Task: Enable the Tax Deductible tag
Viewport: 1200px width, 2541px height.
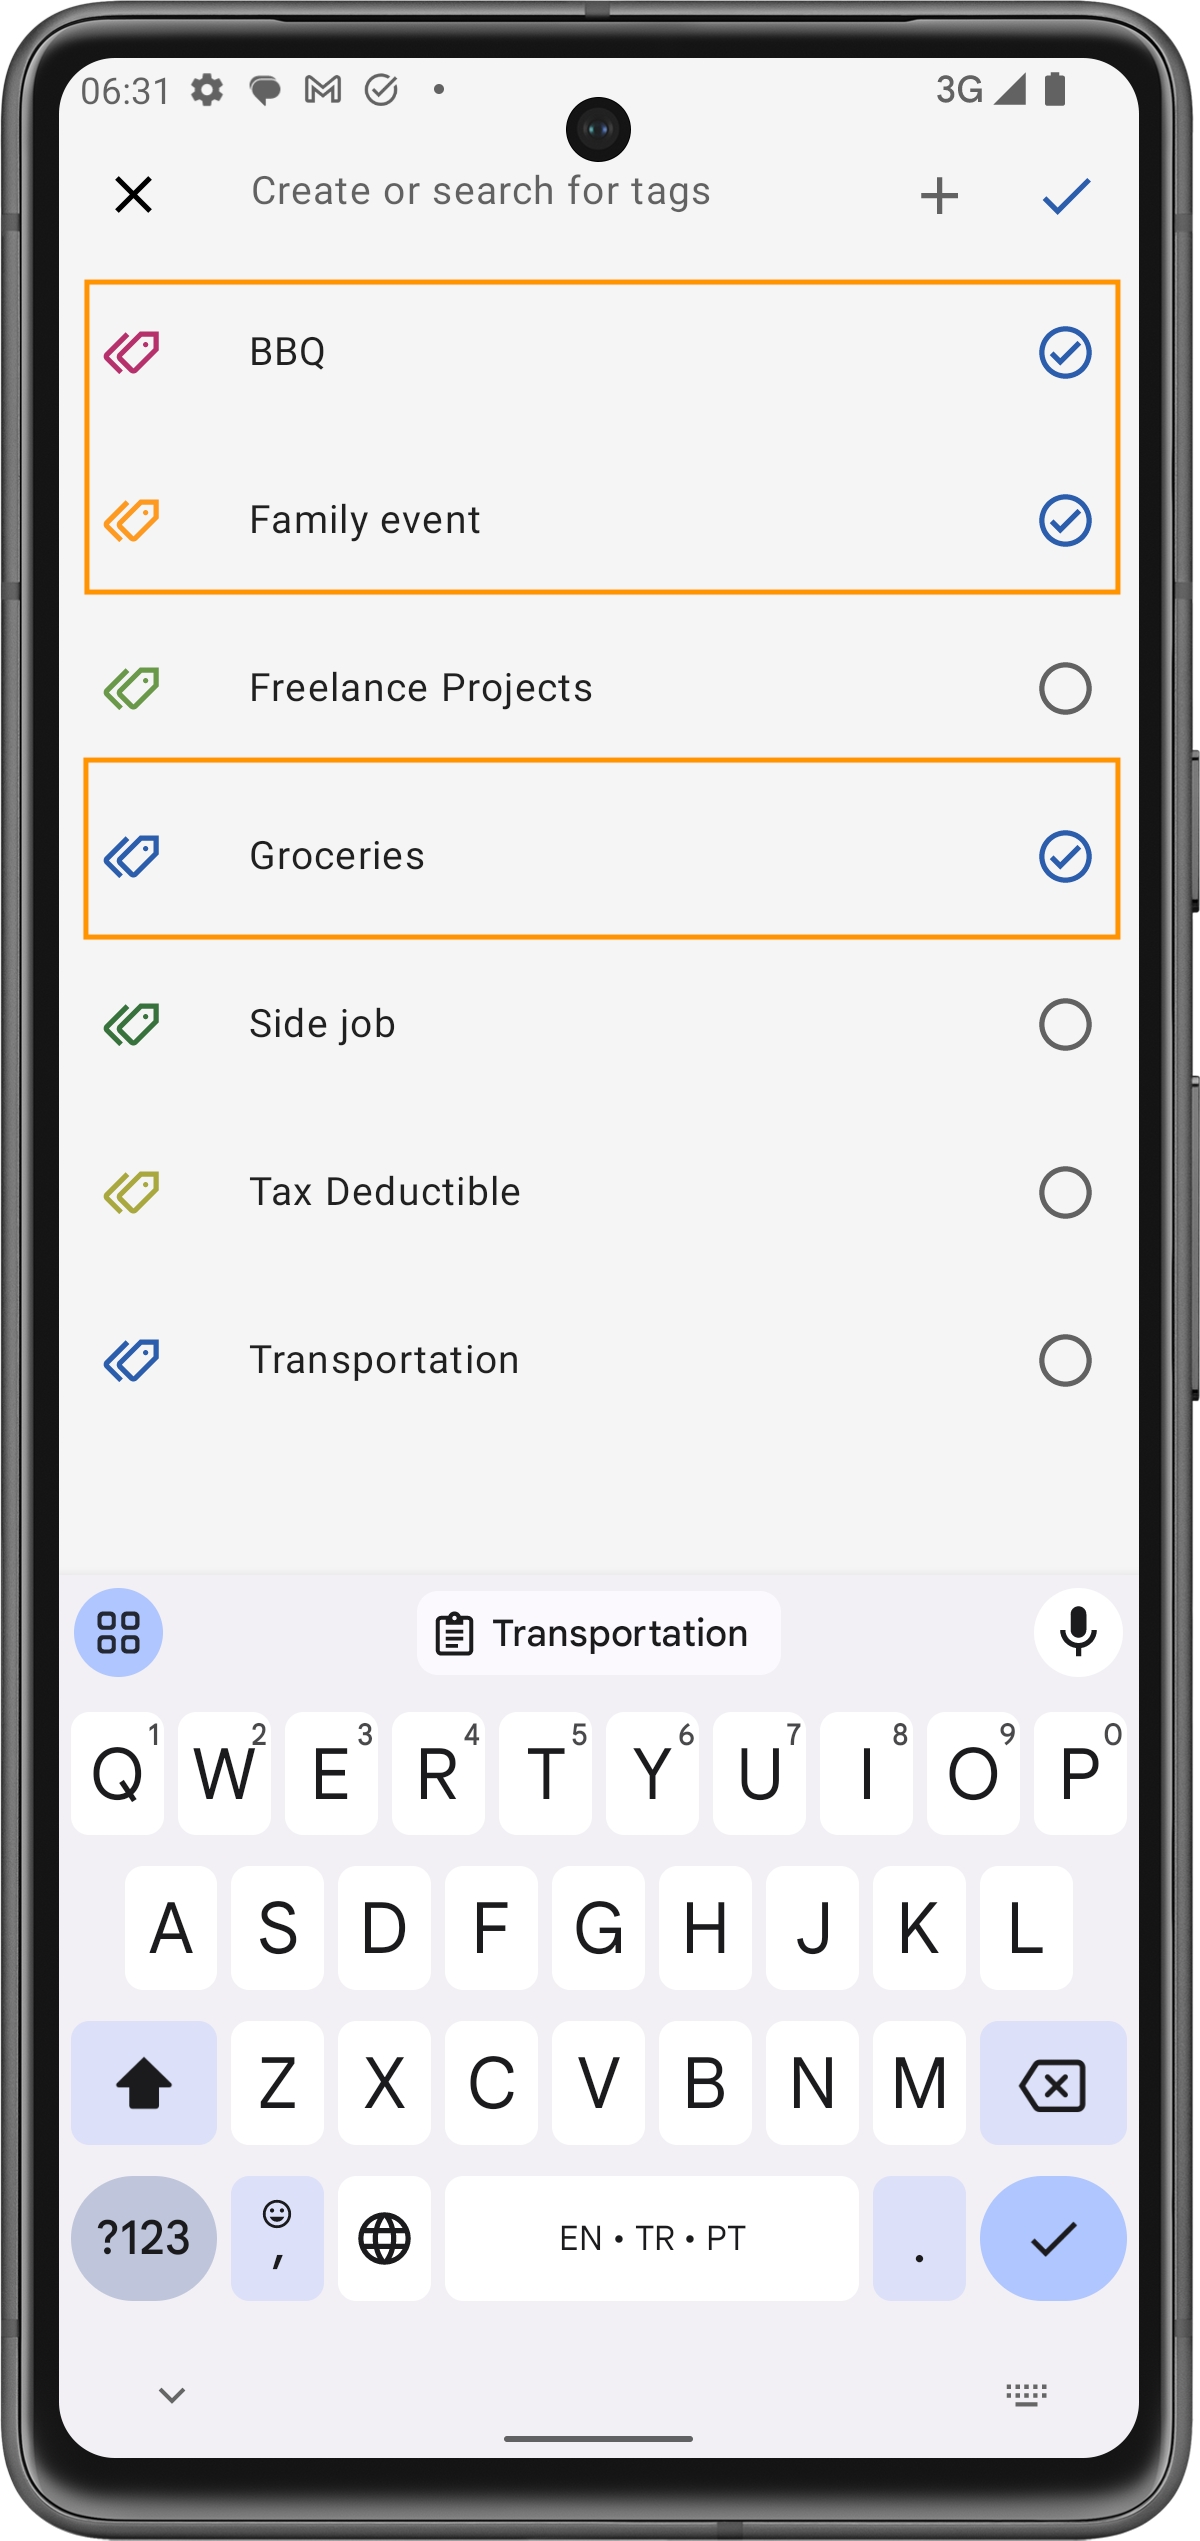Action: pos(1064,1192)
